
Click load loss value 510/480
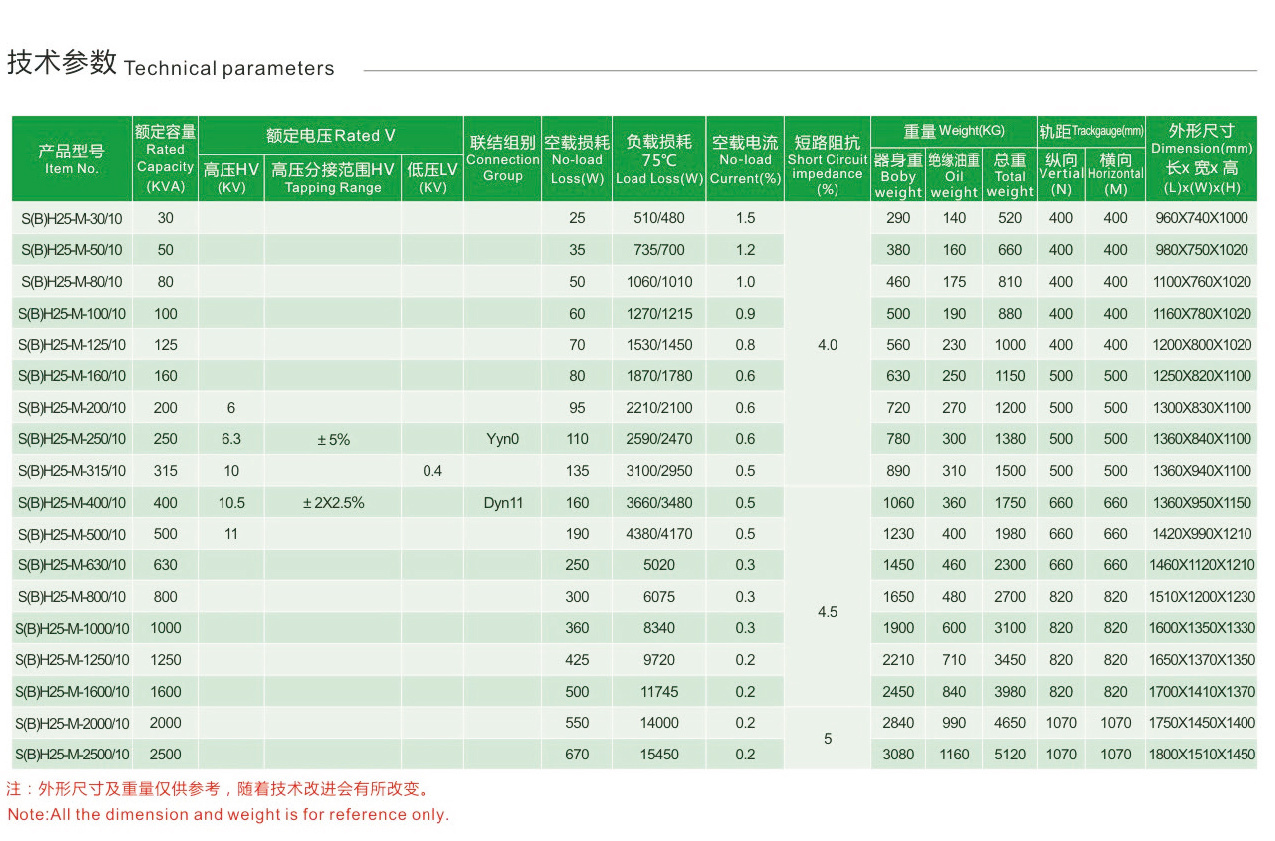click(659, 218)
